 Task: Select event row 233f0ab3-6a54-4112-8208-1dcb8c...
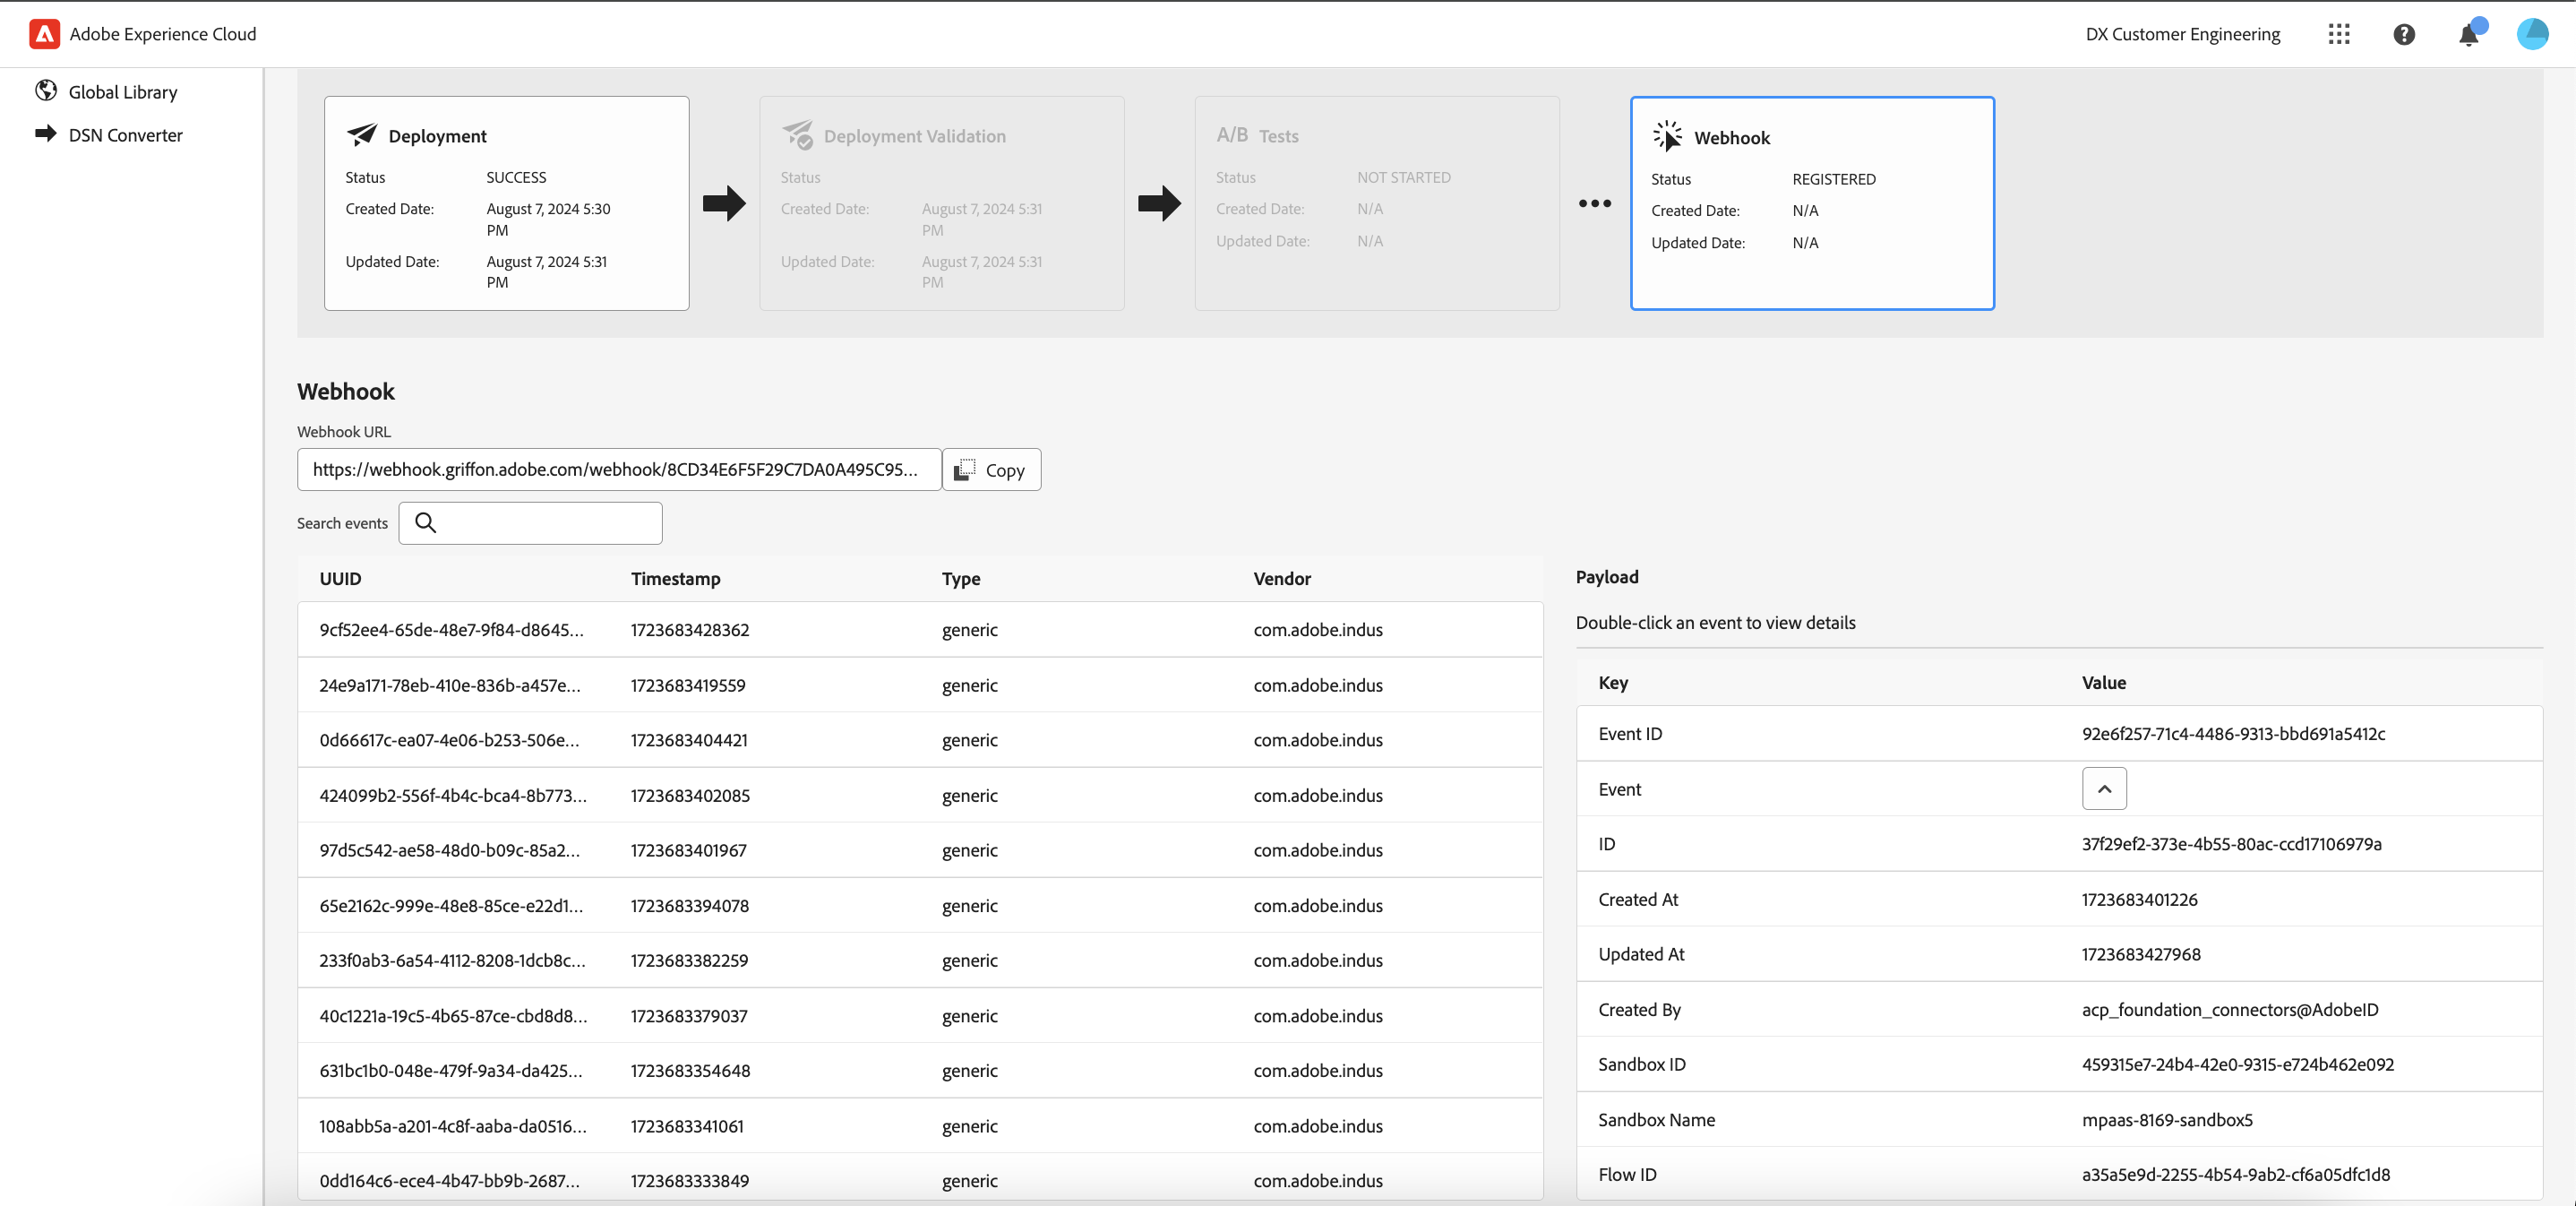coord(920,960)
